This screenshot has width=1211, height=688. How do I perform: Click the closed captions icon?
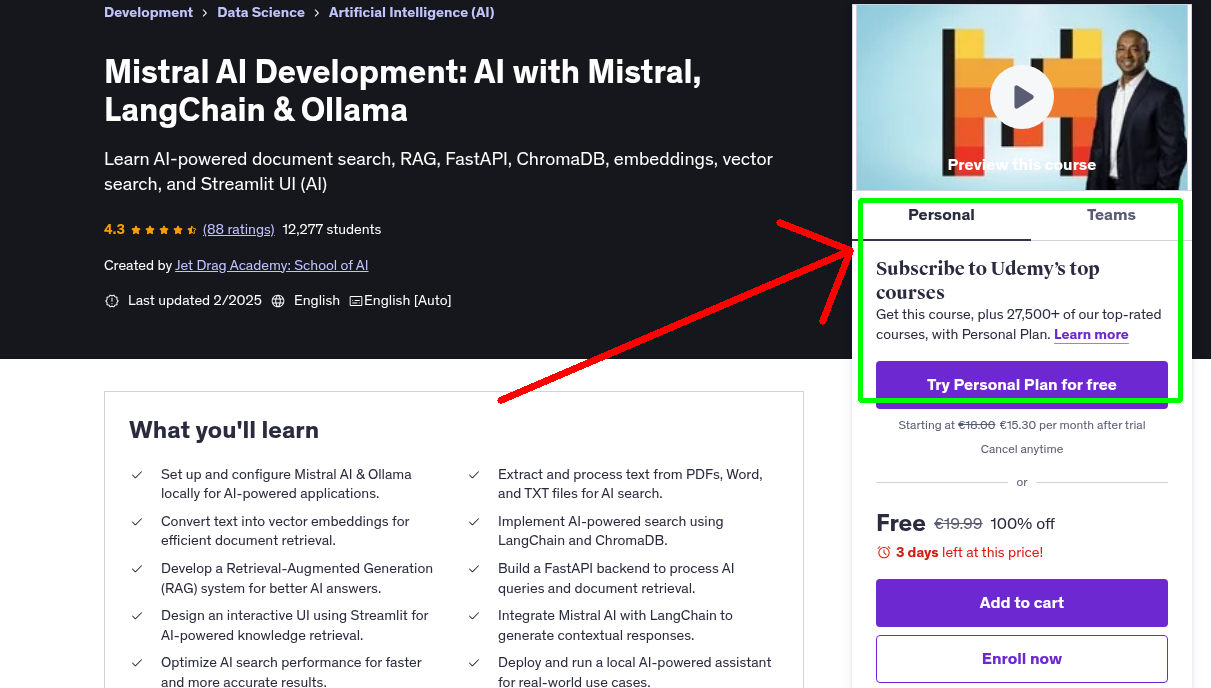pyautogui.click(x=355, y=301)
